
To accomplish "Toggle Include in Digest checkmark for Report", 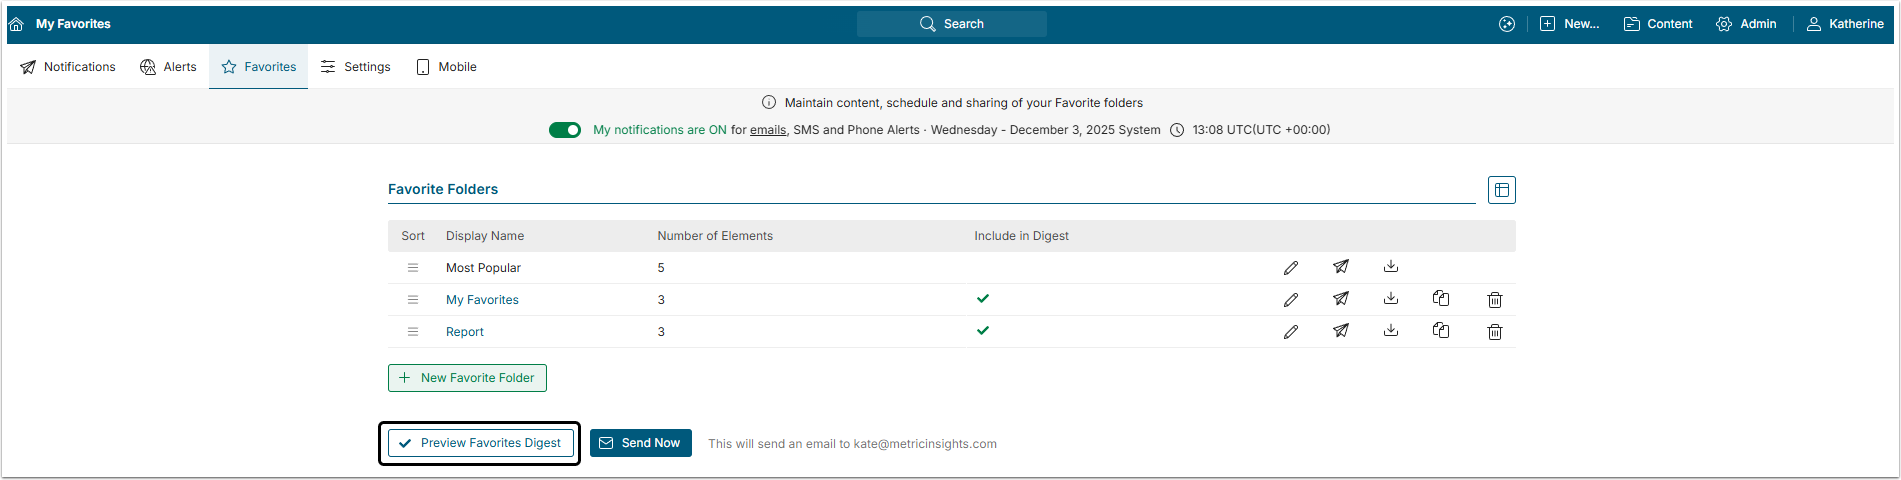I will coord(983,331).
